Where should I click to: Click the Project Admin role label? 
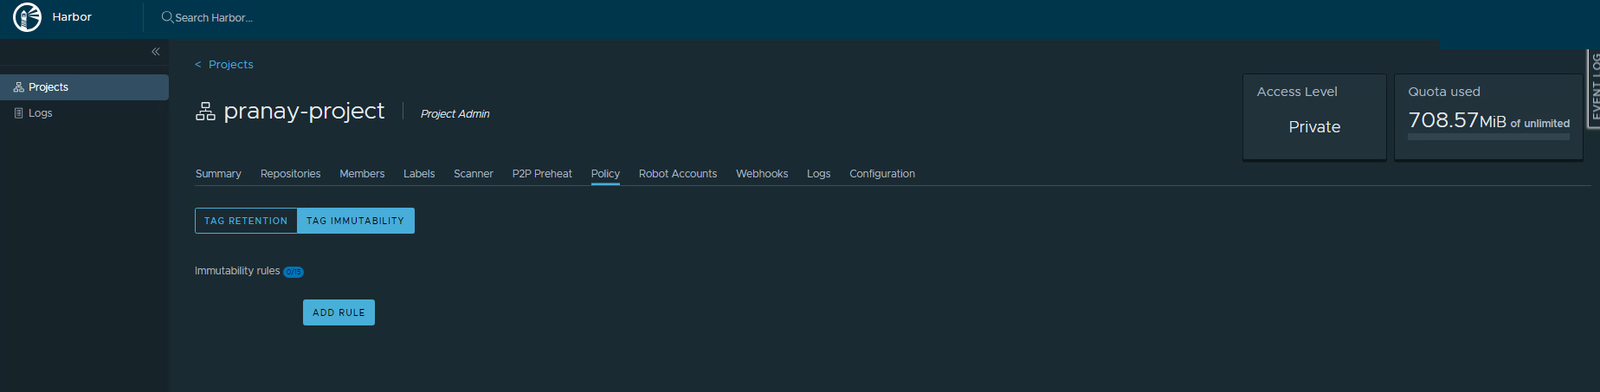point(455,114)
